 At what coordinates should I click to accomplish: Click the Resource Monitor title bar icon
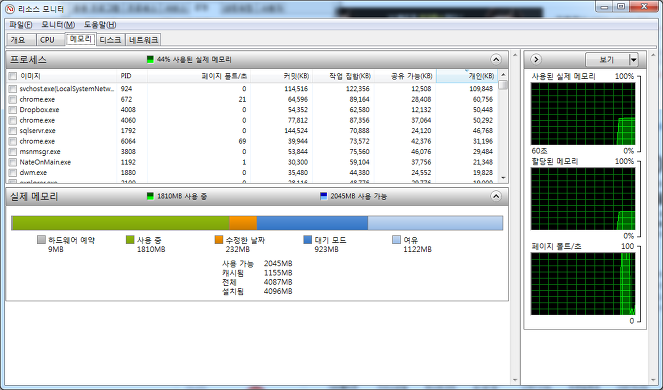(9, 8)
